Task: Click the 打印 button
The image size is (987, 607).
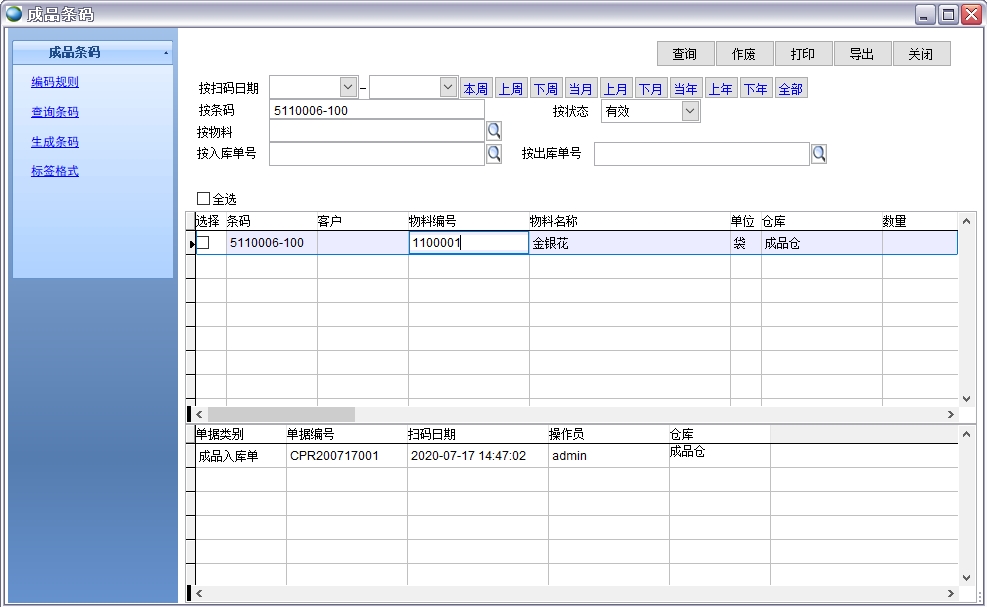Action: [x=802, y=54]
